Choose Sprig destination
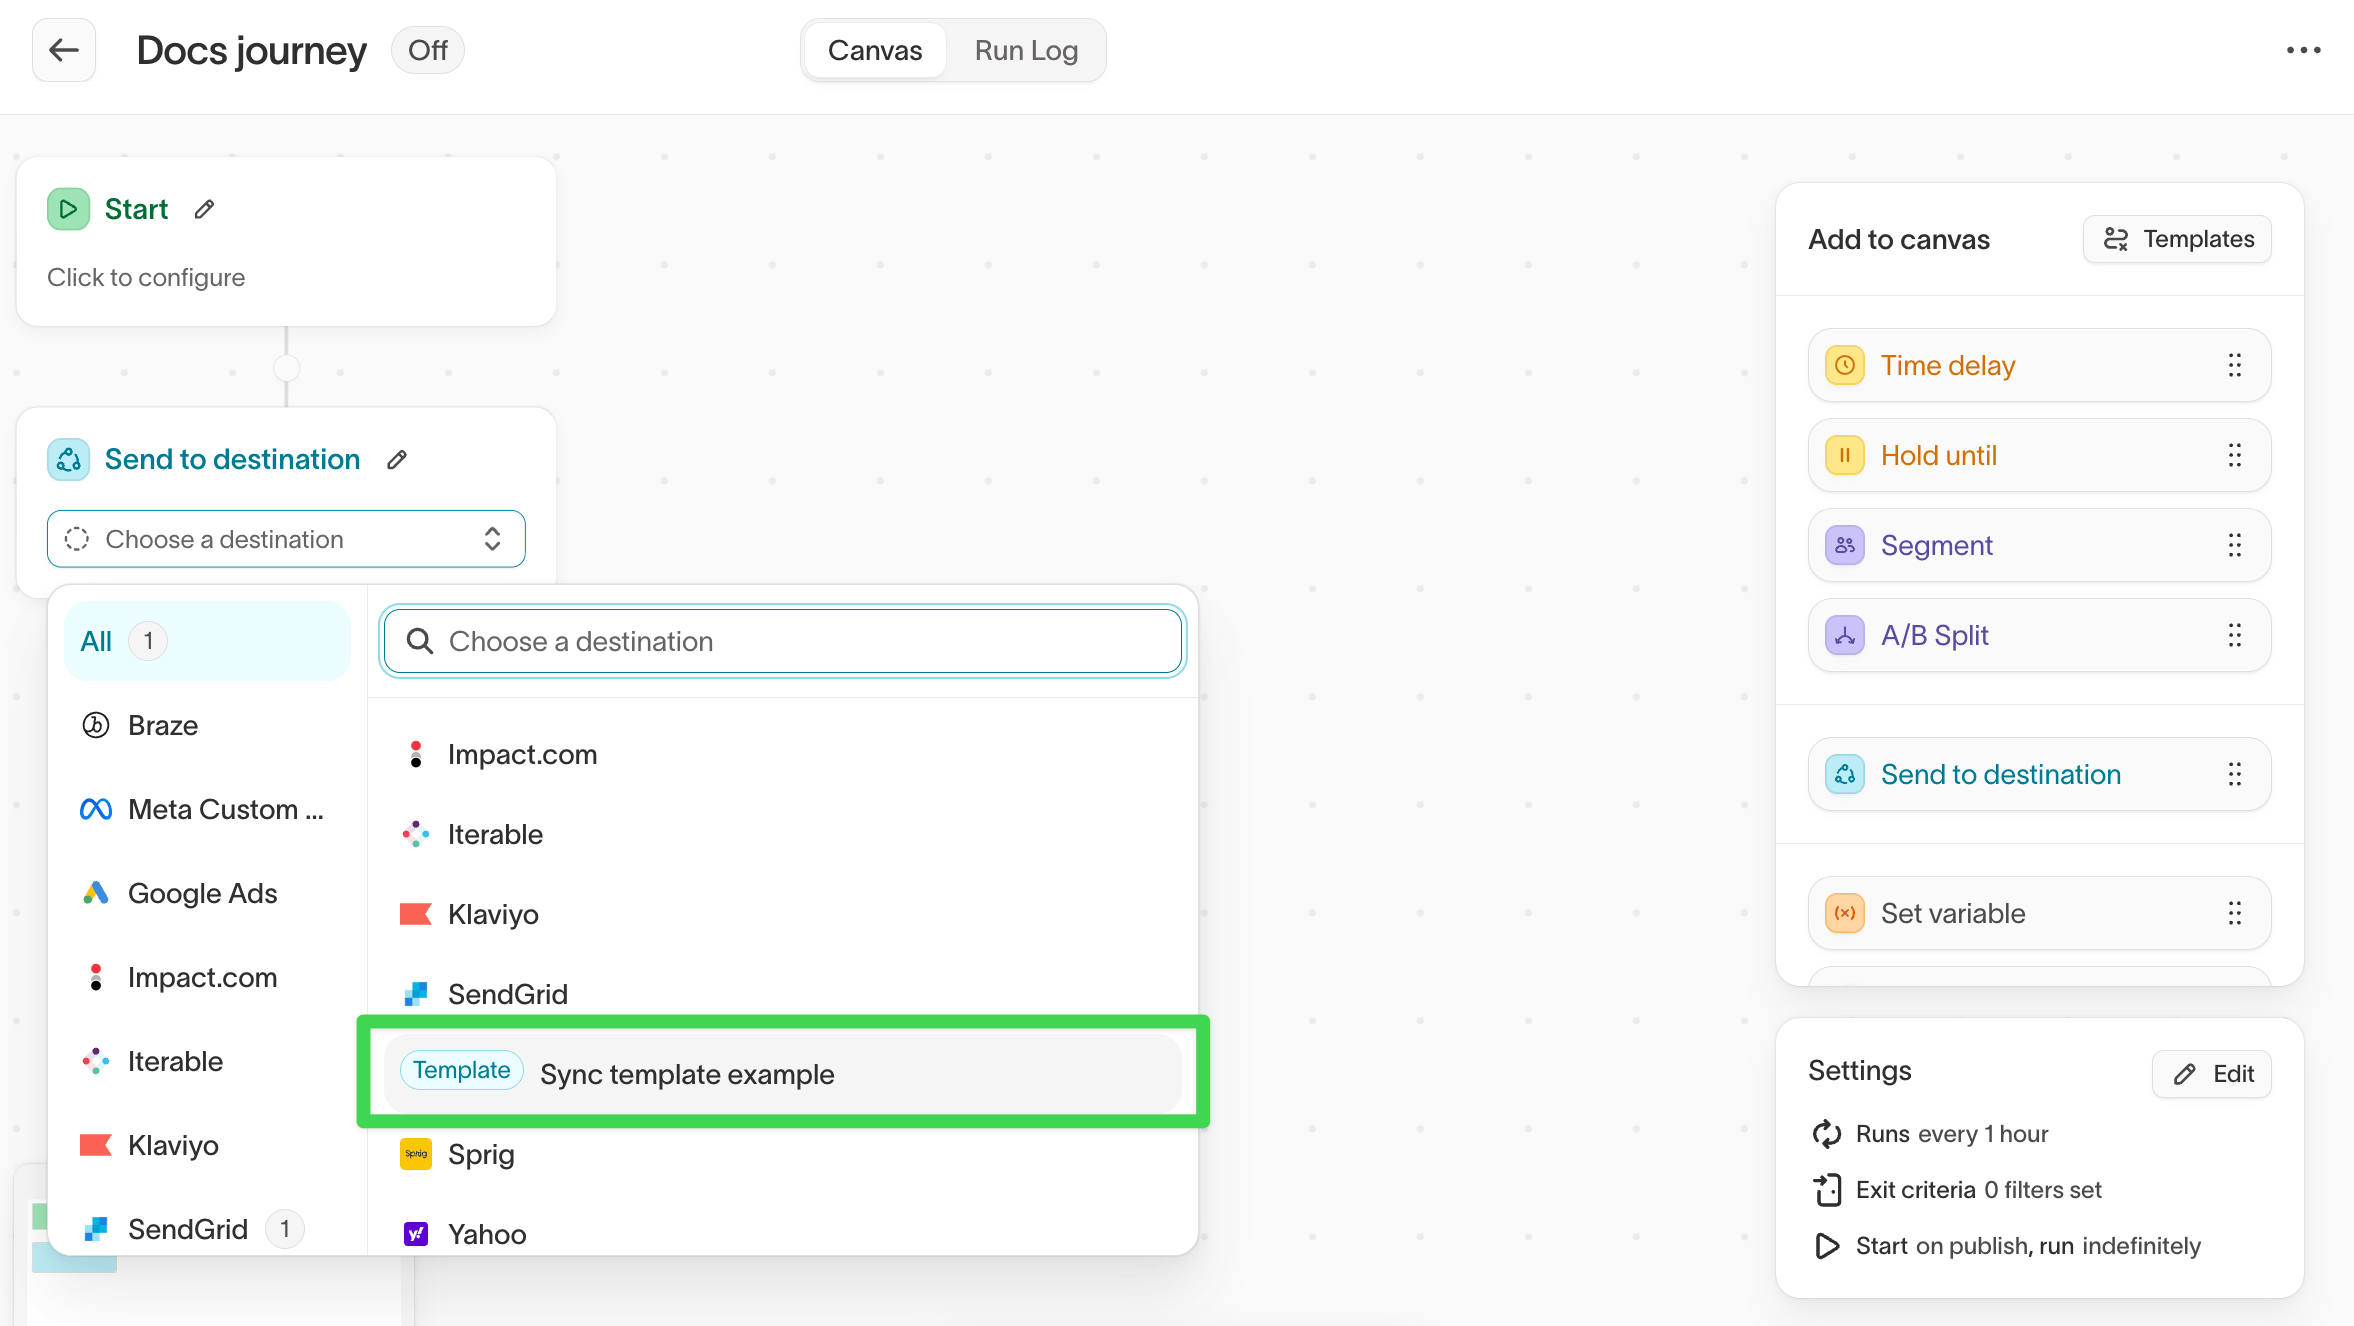This screenshot has height=1326, width=2354. pyautogui.click(x=783, y=1154)
